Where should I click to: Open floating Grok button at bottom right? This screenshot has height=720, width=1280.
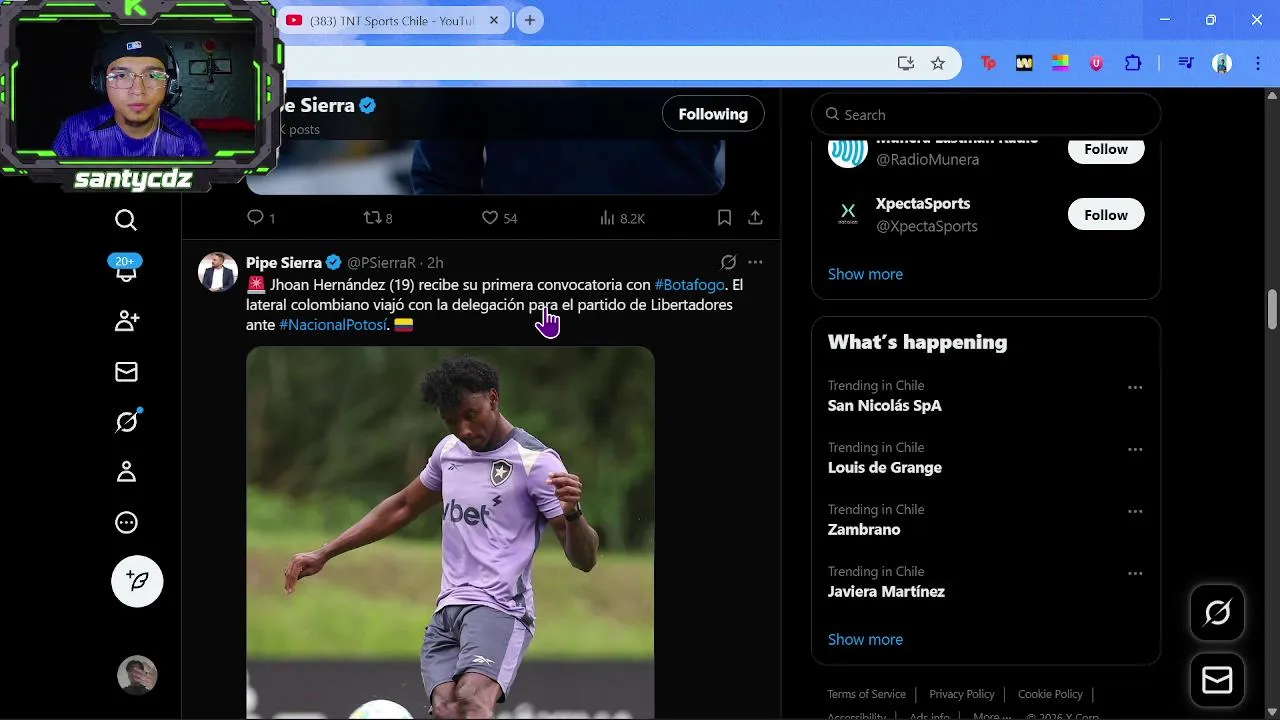click(1217, 613)
